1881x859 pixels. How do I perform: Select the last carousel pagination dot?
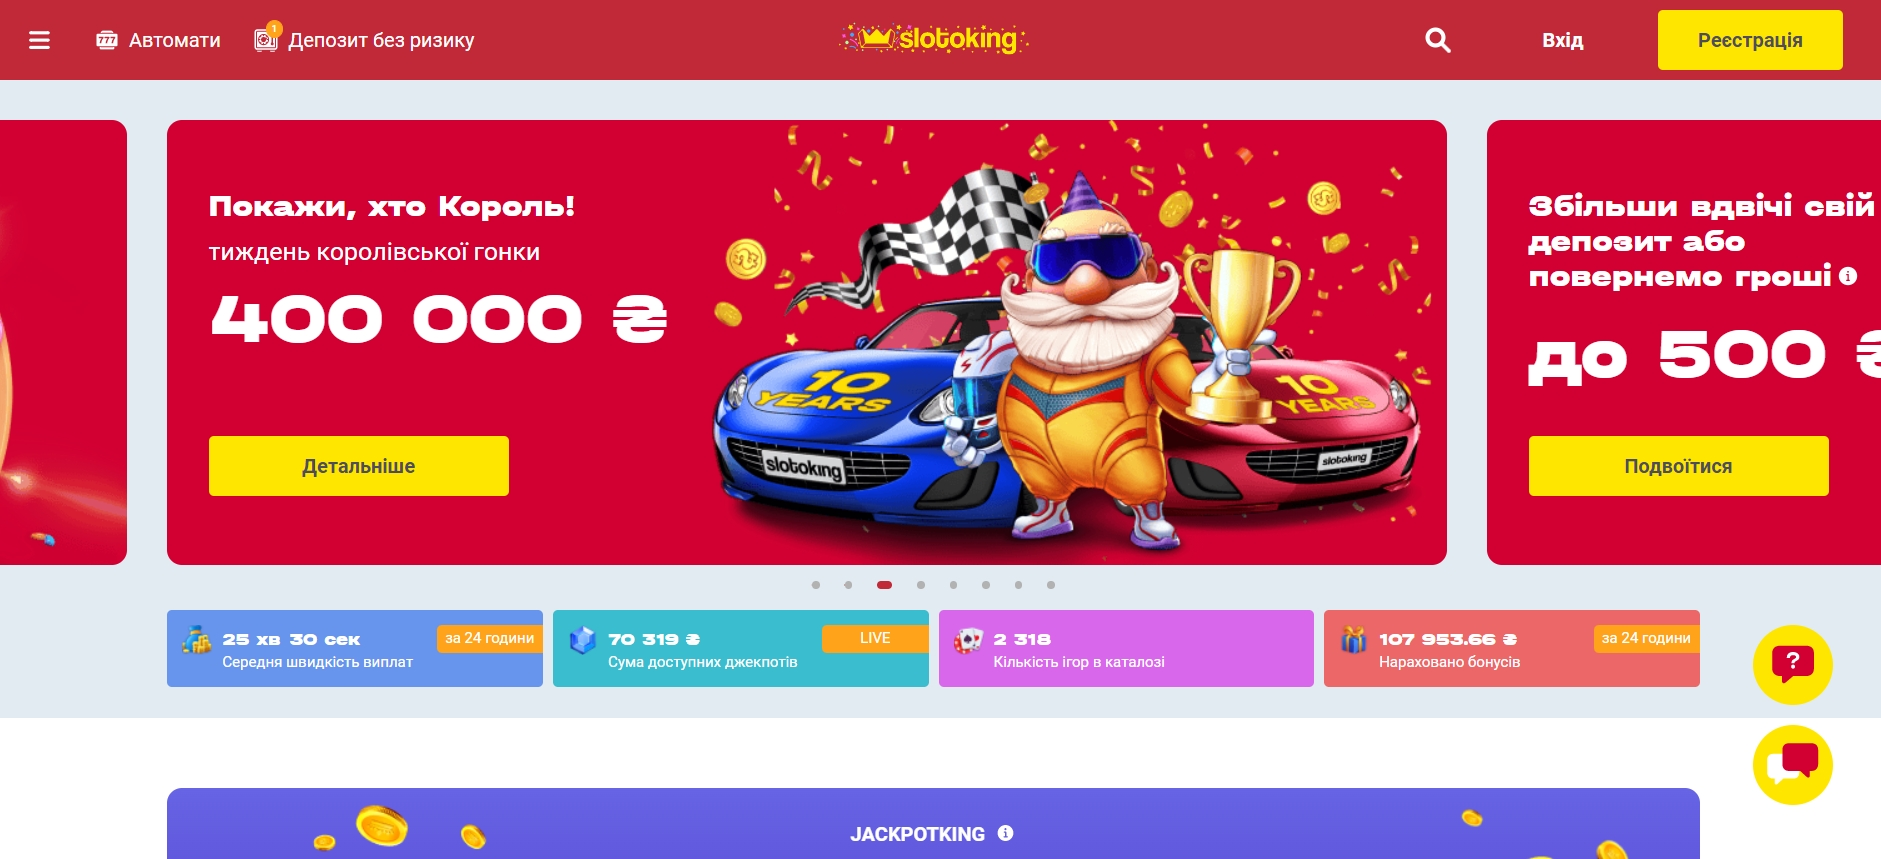[x=1051, y=585]
